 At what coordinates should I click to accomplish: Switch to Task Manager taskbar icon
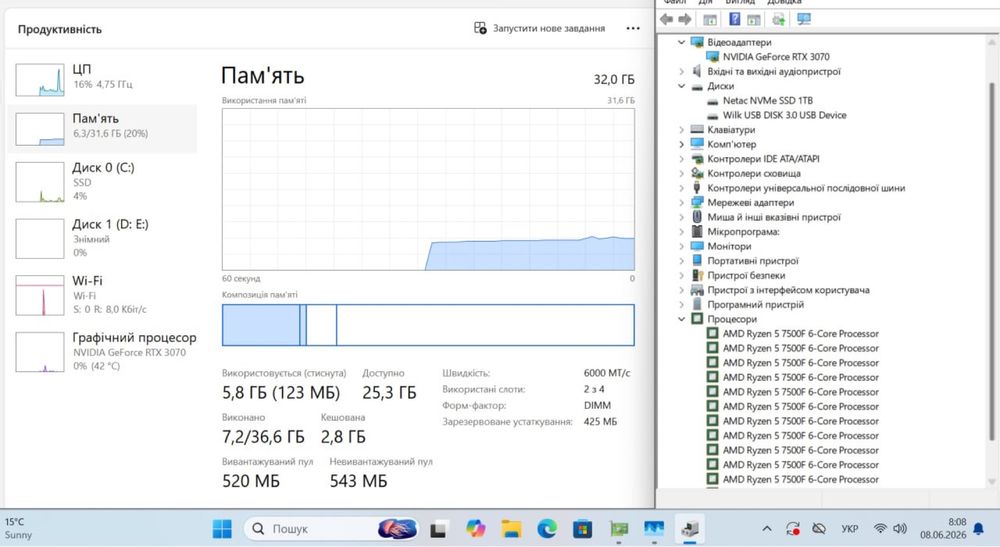point(654,529)
